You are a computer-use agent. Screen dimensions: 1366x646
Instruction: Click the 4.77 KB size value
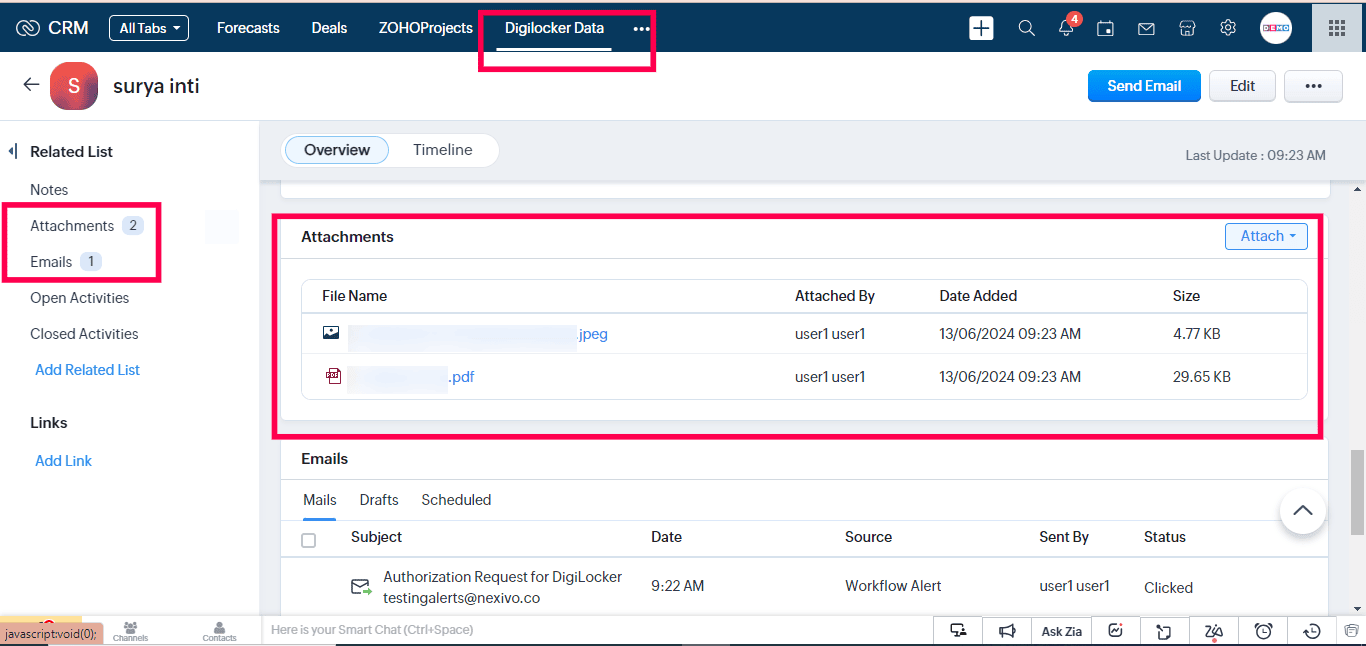point(1196,334)
